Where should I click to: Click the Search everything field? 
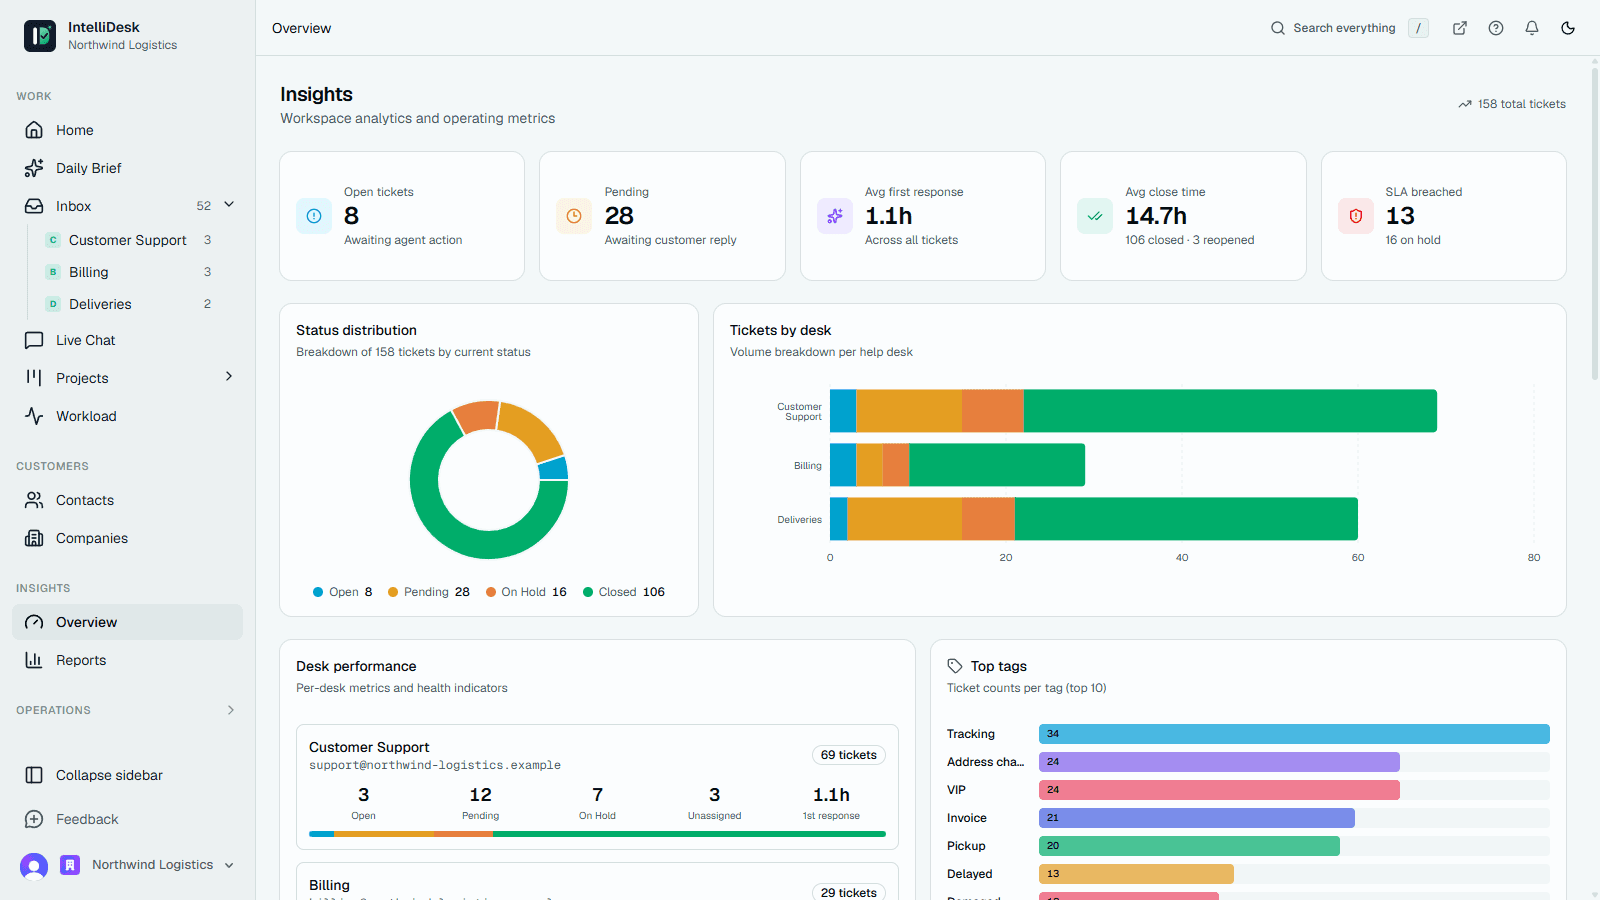point(1349,28)
